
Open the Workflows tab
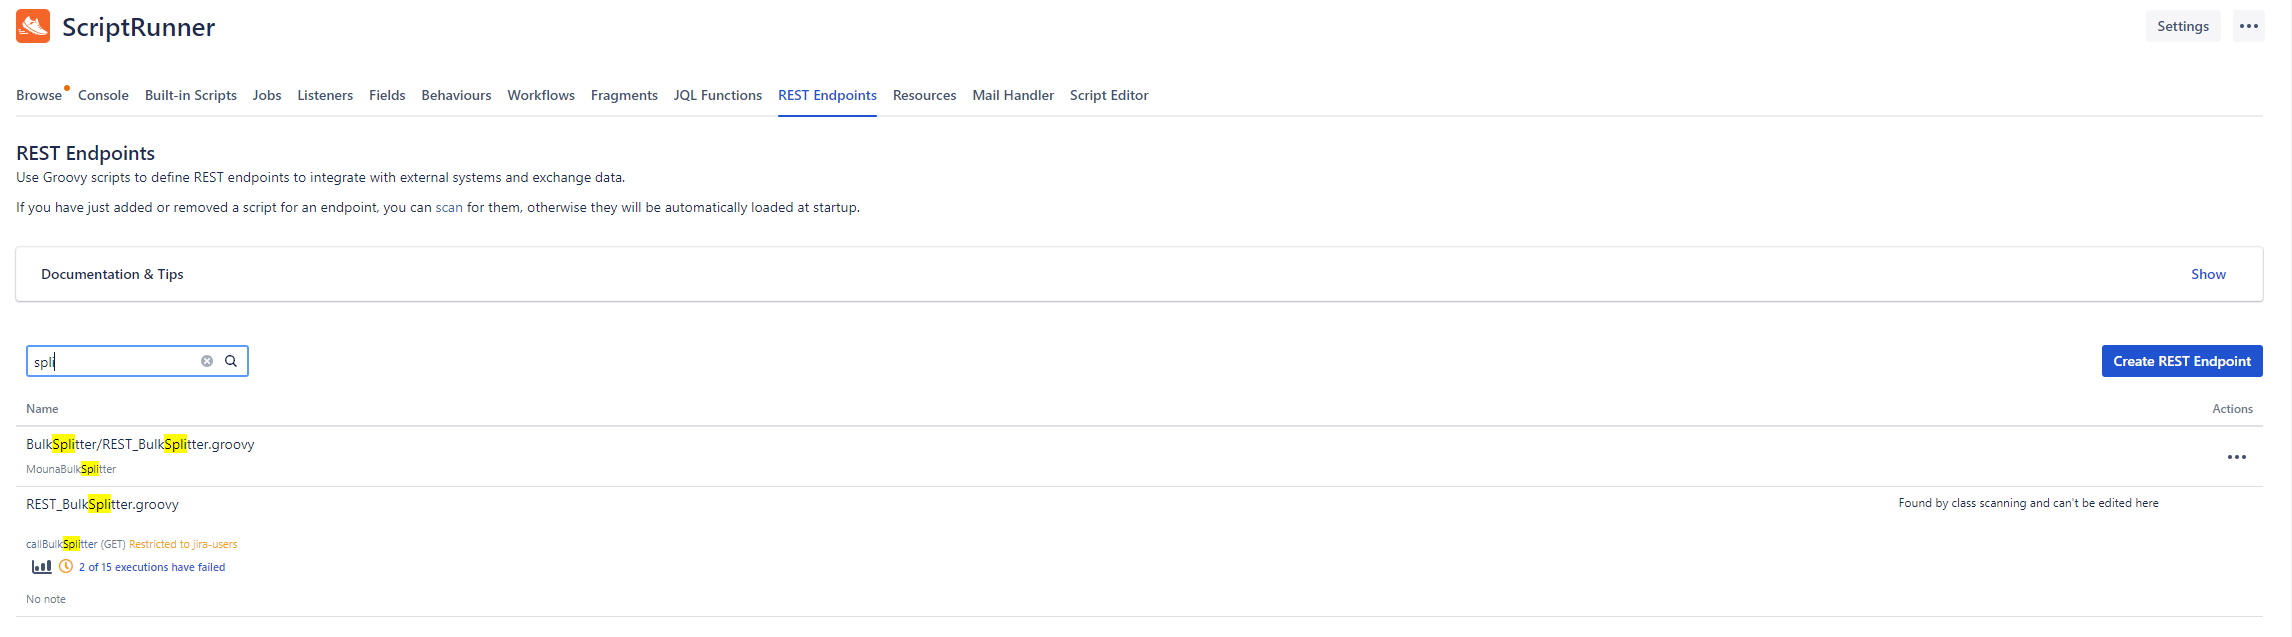click(x=541, y=95)
